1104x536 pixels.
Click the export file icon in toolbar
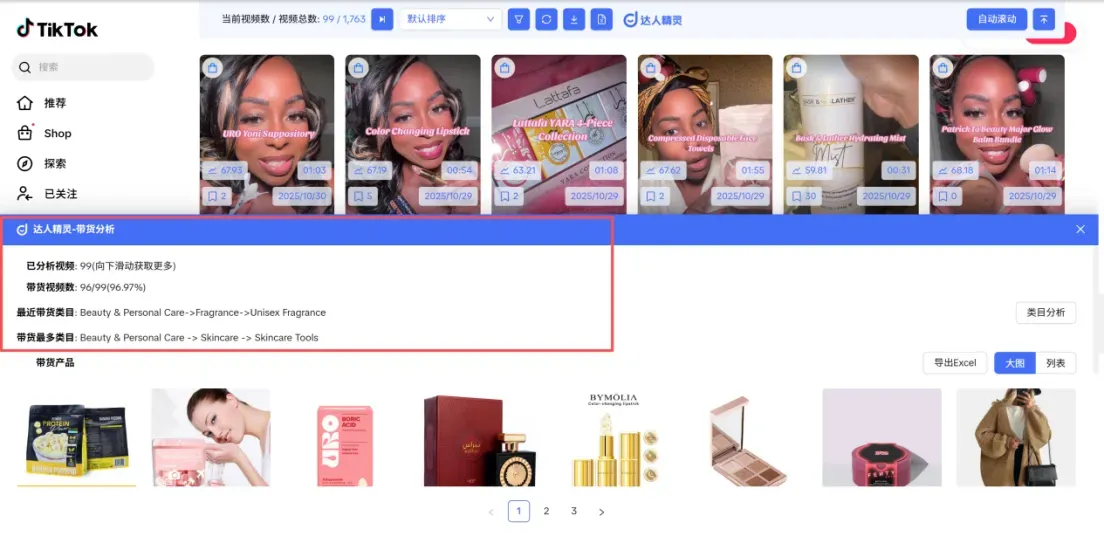point(601,19)
